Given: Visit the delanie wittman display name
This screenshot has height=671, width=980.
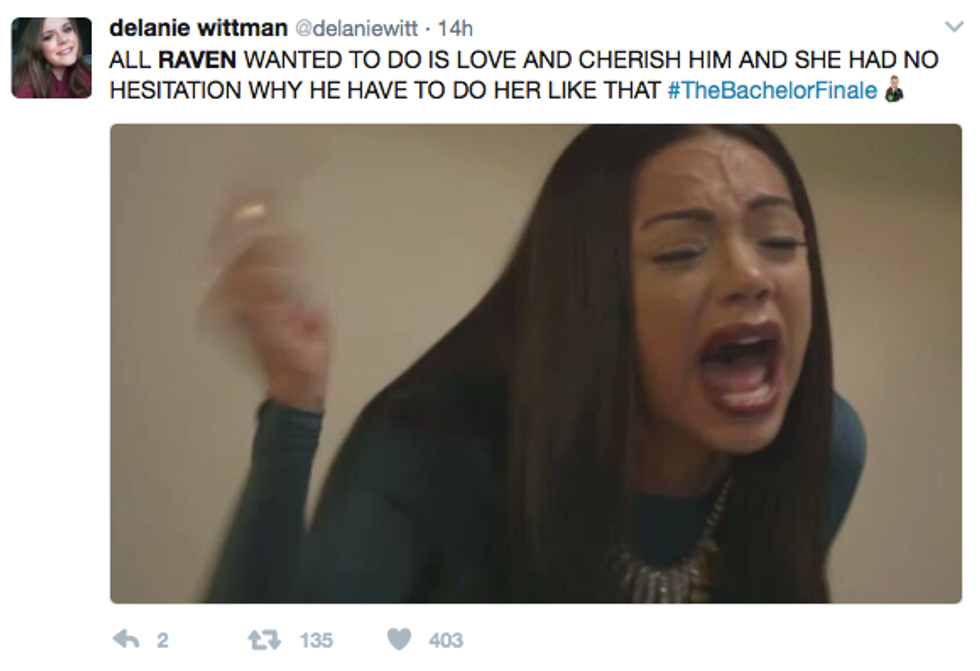Looking at the screenshot, I should click(x=198, y=27).
